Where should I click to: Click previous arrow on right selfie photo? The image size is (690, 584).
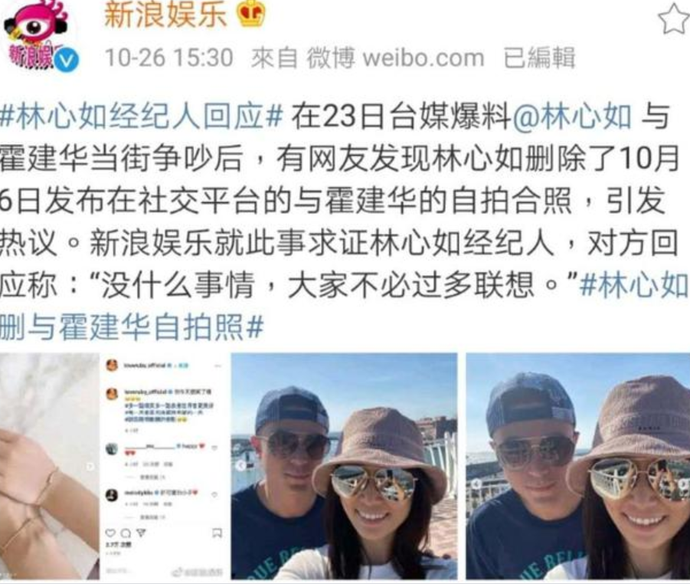point(477,485)
